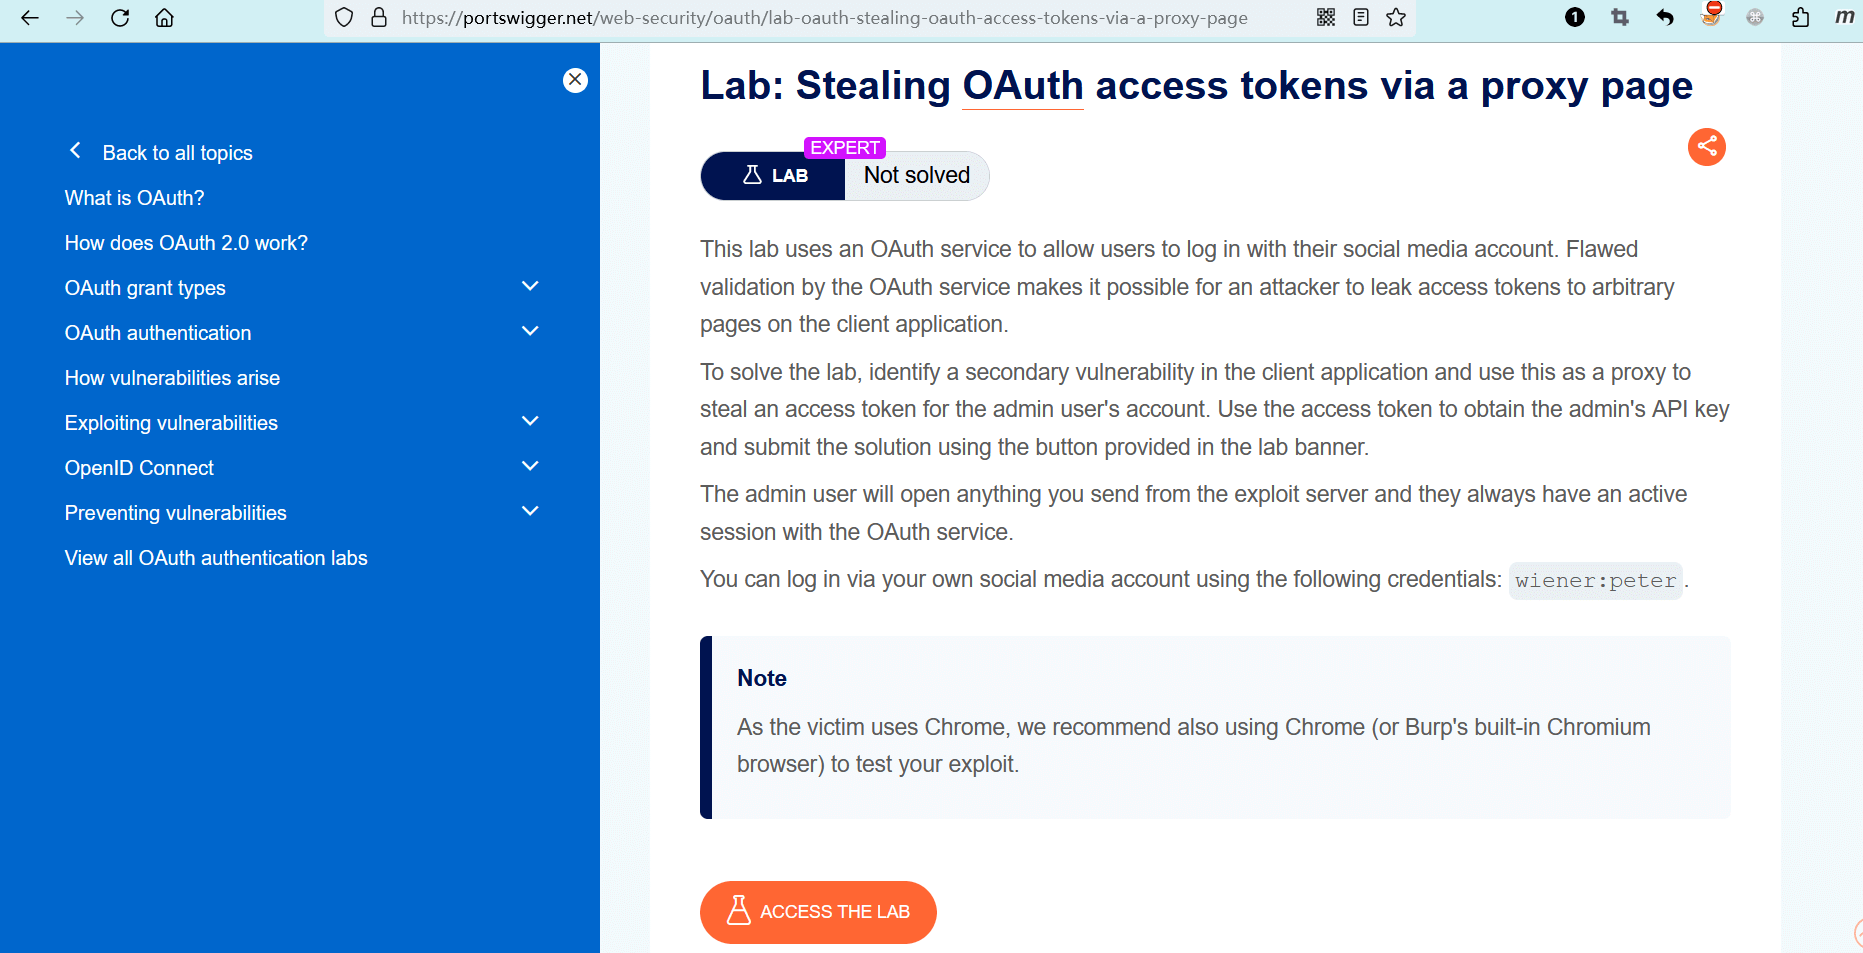Go to the browser home page
The width and height of the screenshot is (1863, 953).
(164, 17)
